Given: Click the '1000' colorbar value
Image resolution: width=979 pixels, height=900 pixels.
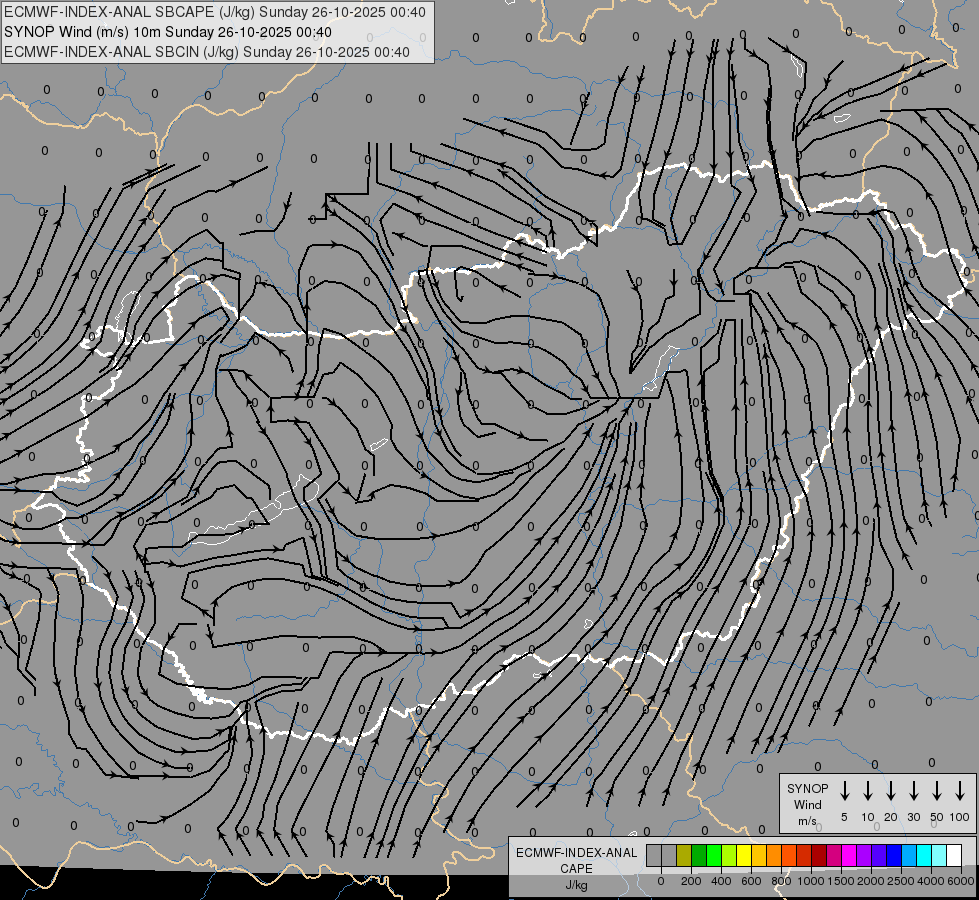Looking at the screenshot, I should (810, 881).
